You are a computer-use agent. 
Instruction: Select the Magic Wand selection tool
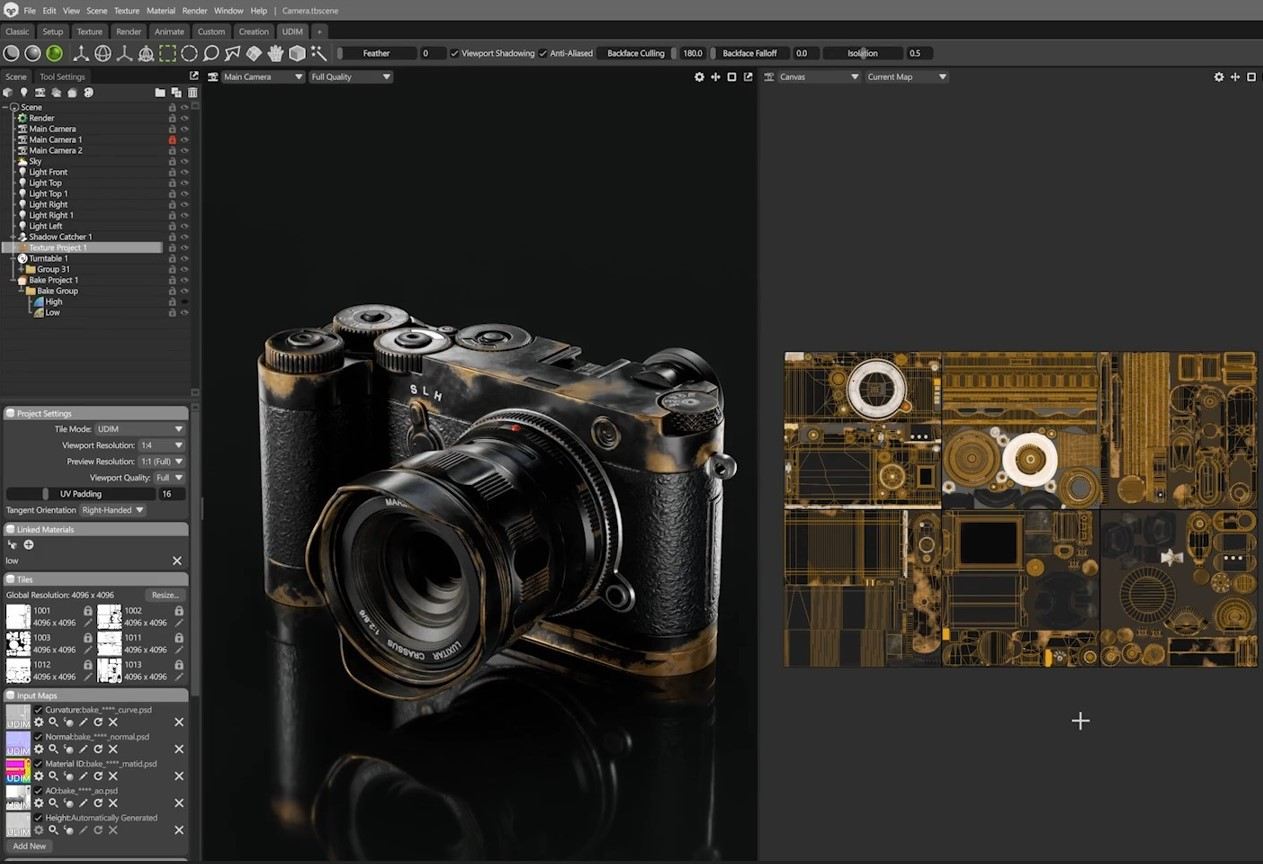[316, 52]
